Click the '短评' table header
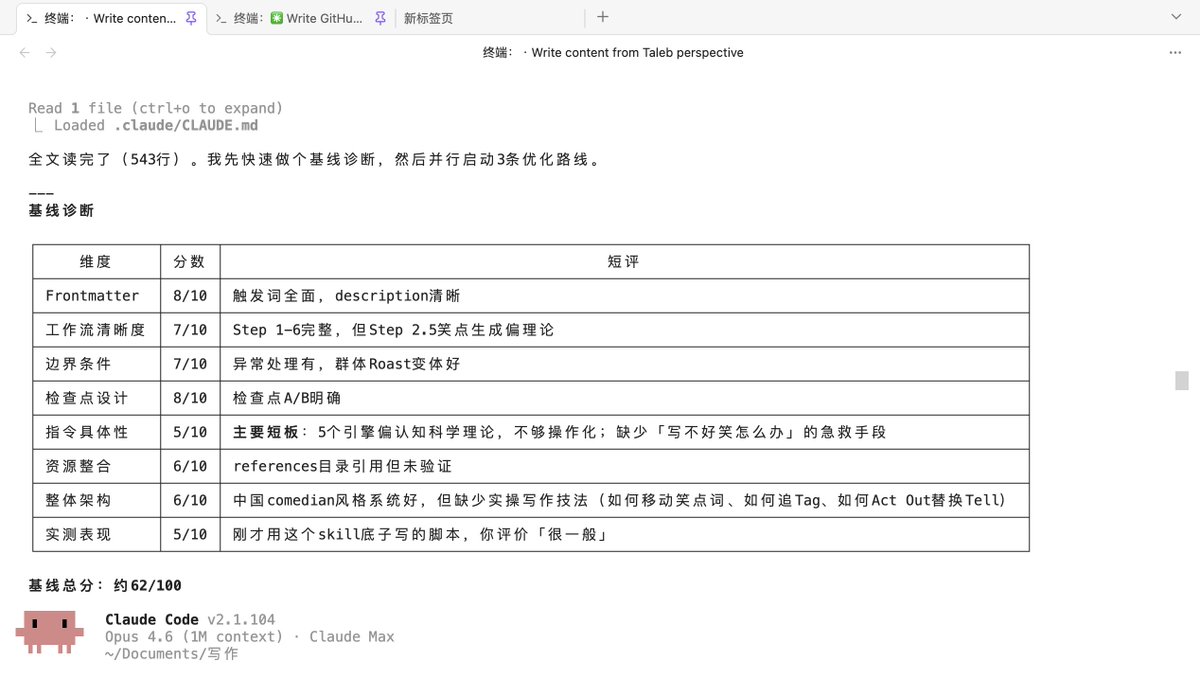The height and width of the screenshot is (697, 1200). pos(624,261)
